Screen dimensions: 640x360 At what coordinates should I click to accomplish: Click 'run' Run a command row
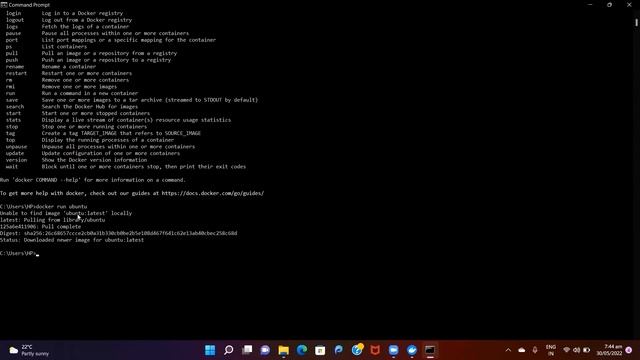point(72,93)
